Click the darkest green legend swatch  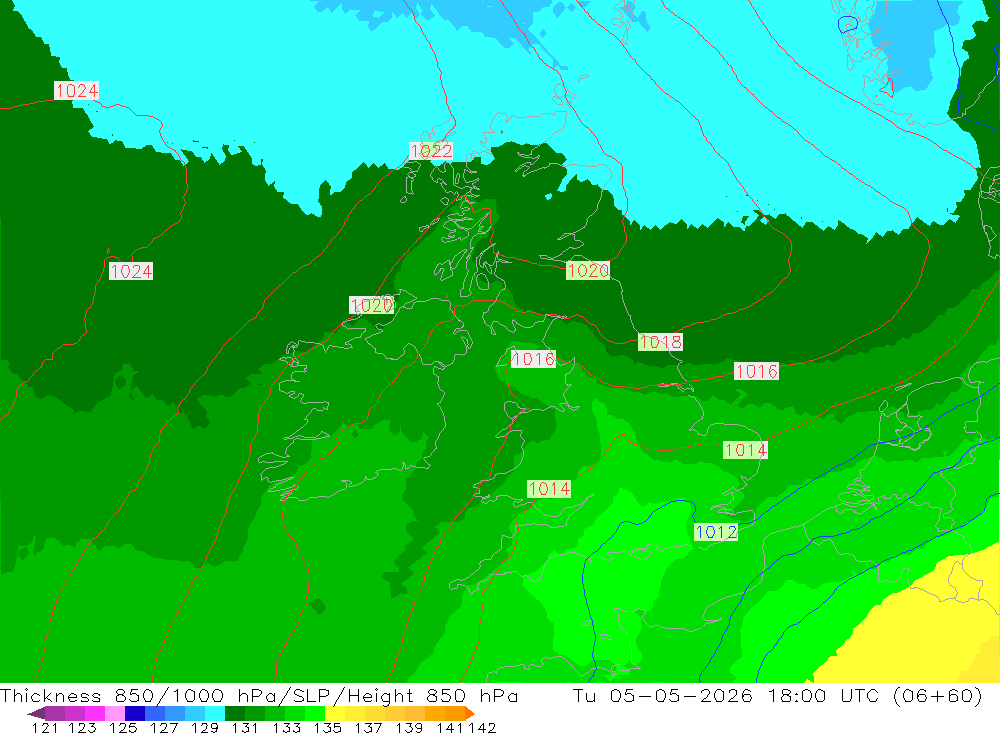[235, 713]
